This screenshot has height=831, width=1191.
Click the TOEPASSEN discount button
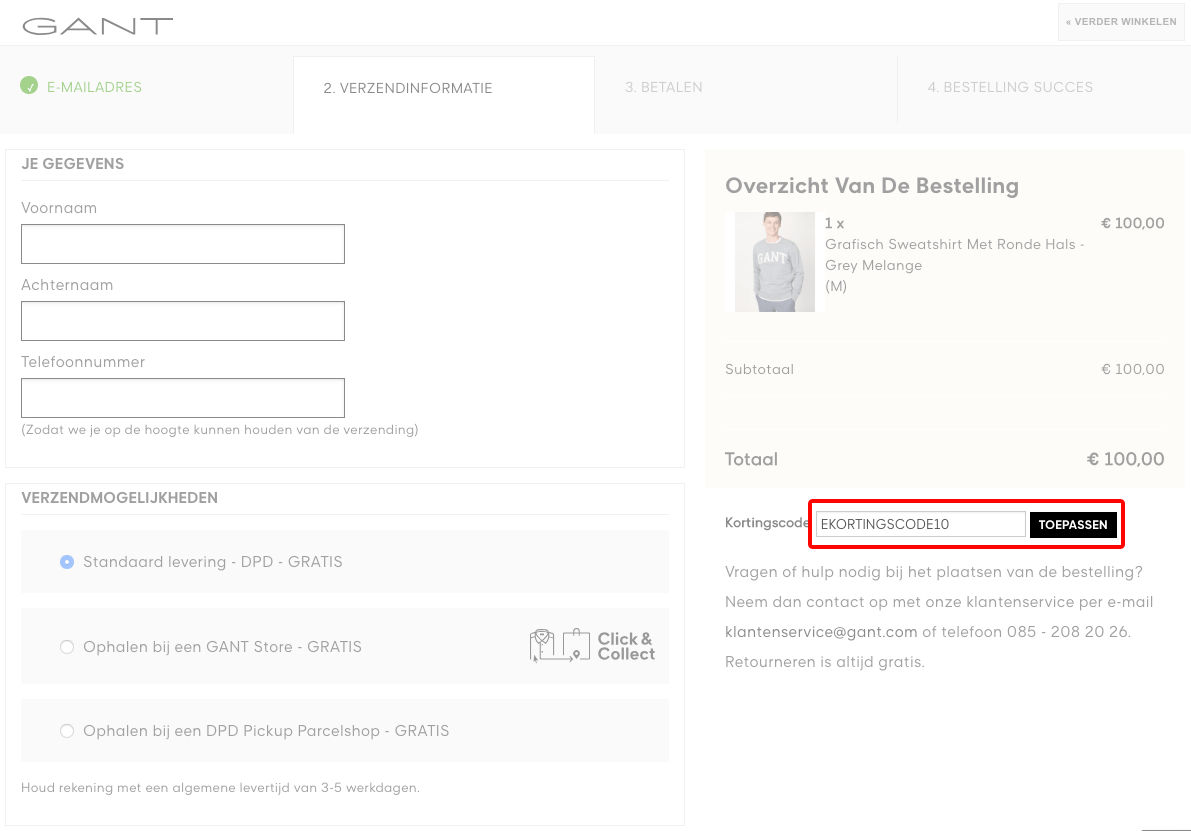pyautogui.click(x=1073, y=524)
